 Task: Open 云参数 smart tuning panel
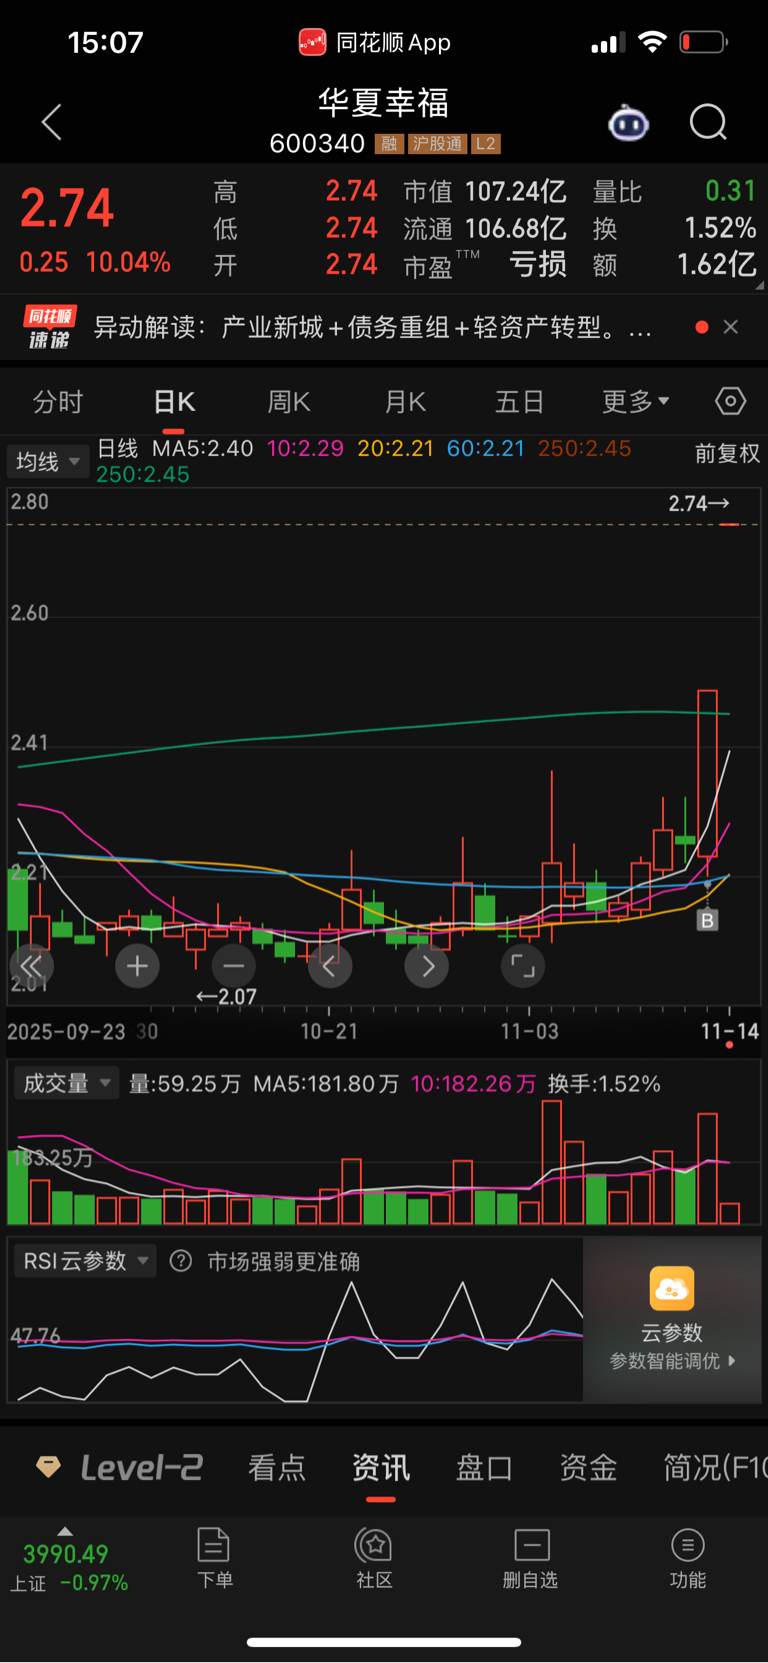(x=672, y=1319)
